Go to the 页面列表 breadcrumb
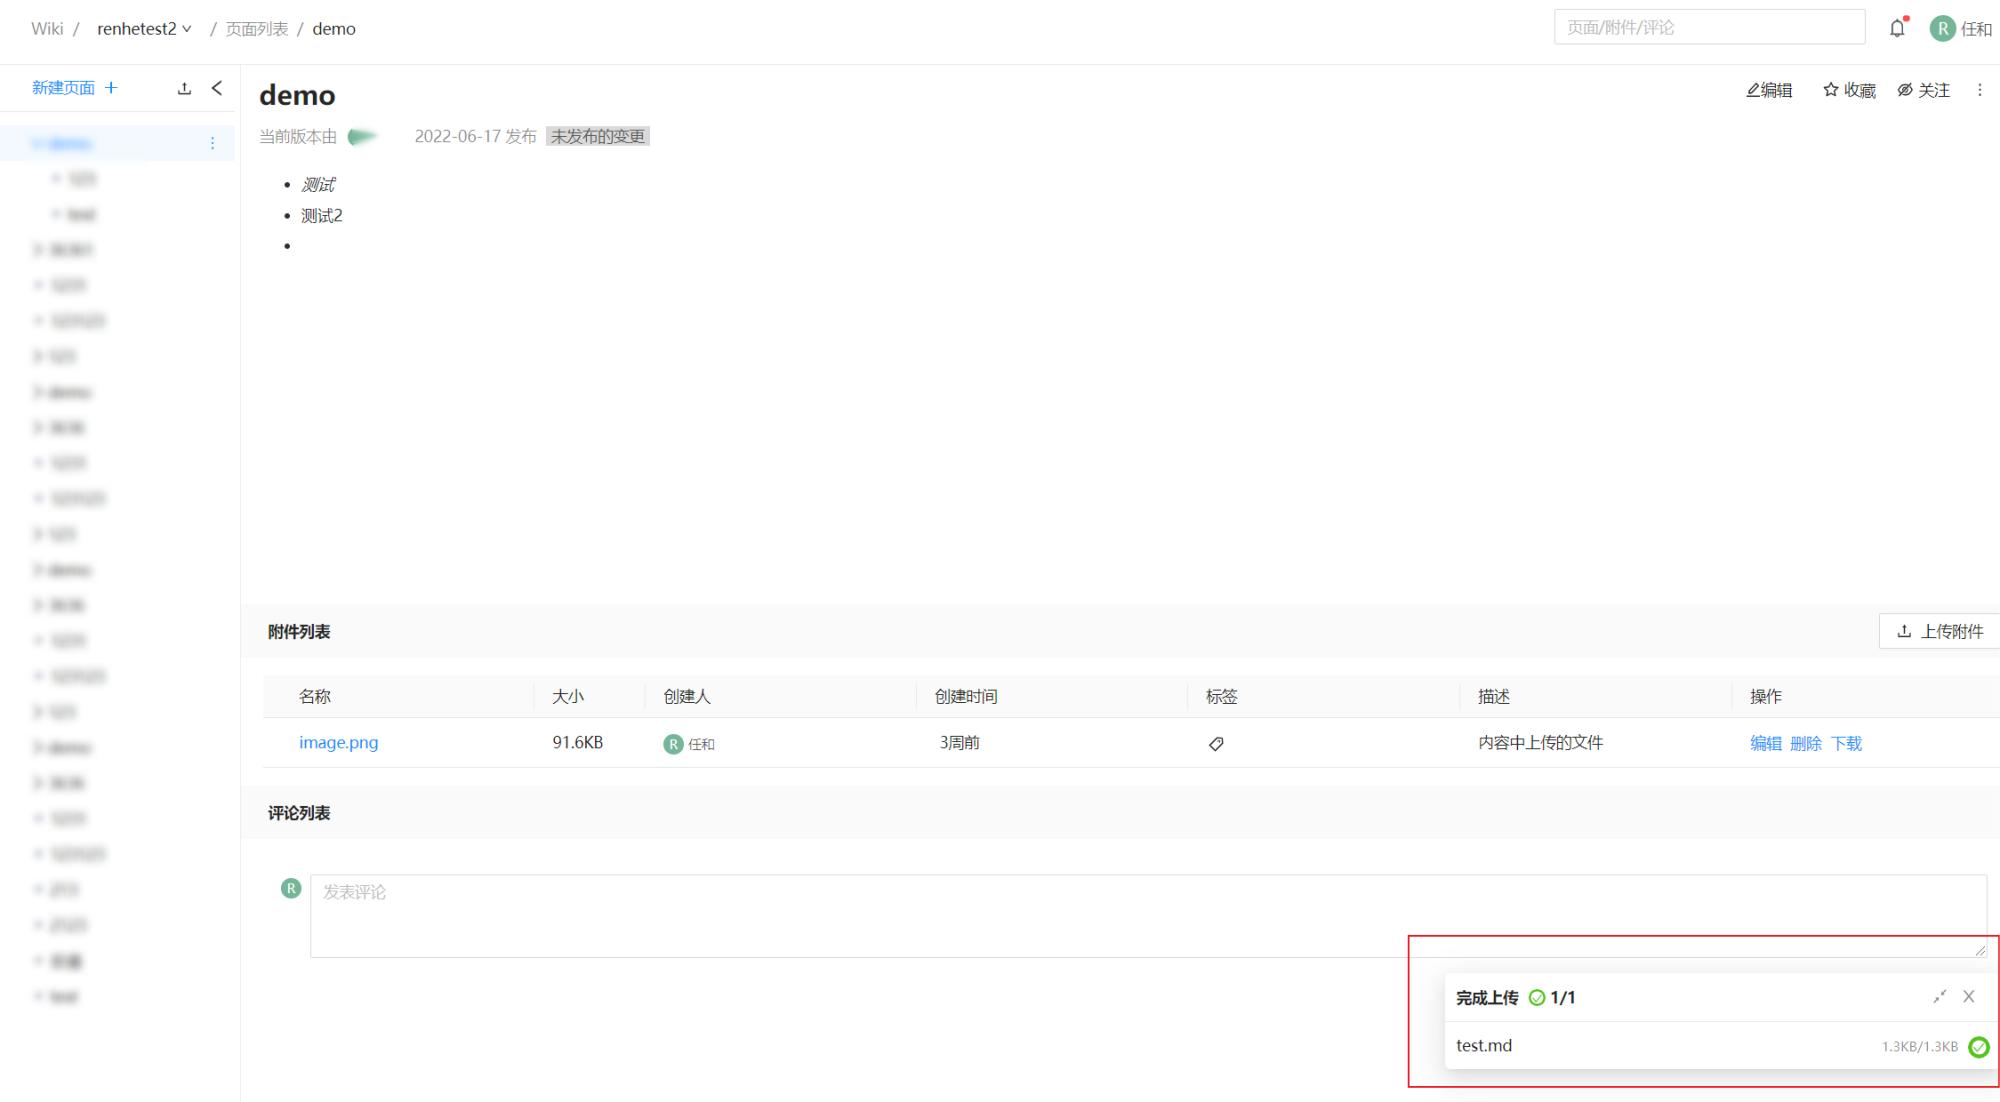The image size is (2000, 1102). click(x=256, y=29)
